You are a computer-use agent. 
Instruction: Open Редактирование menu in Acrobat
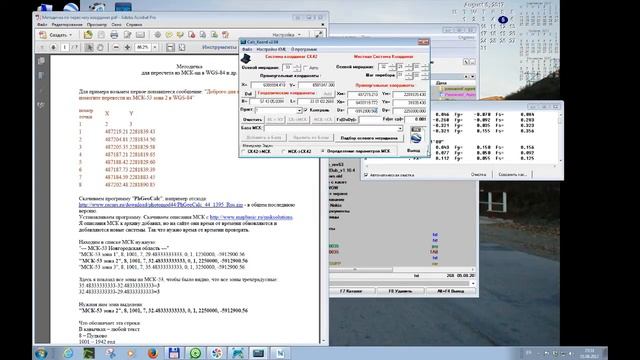point(67,25)
